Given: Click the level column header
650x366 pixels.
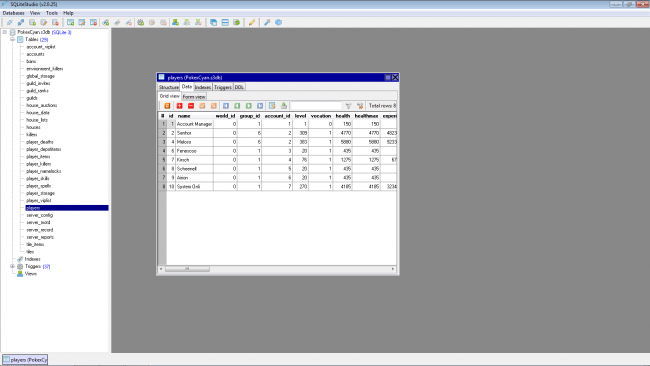Looking at the screenshot, I should click(x=300, y=116).
